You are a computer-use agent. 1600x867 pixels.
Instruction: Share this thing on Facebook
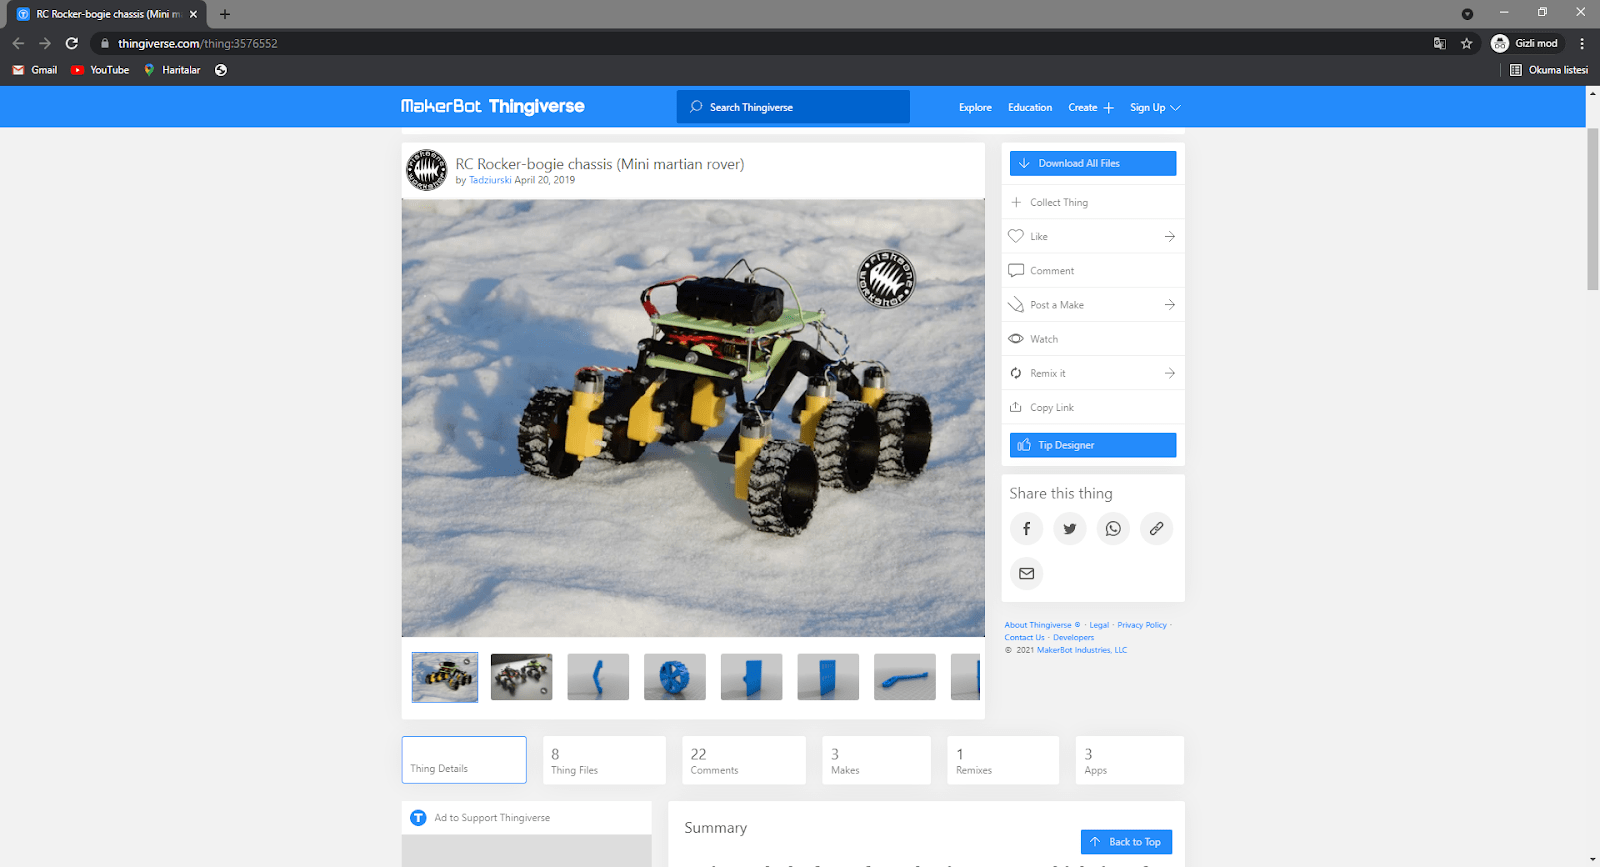1026,529
